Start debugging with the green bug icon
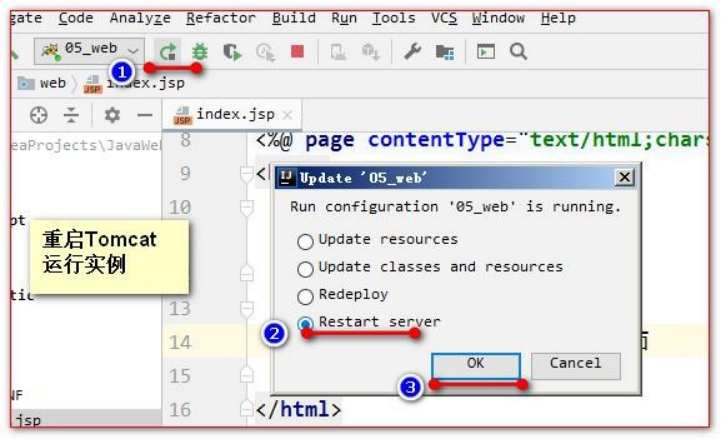 click(200, 51)
